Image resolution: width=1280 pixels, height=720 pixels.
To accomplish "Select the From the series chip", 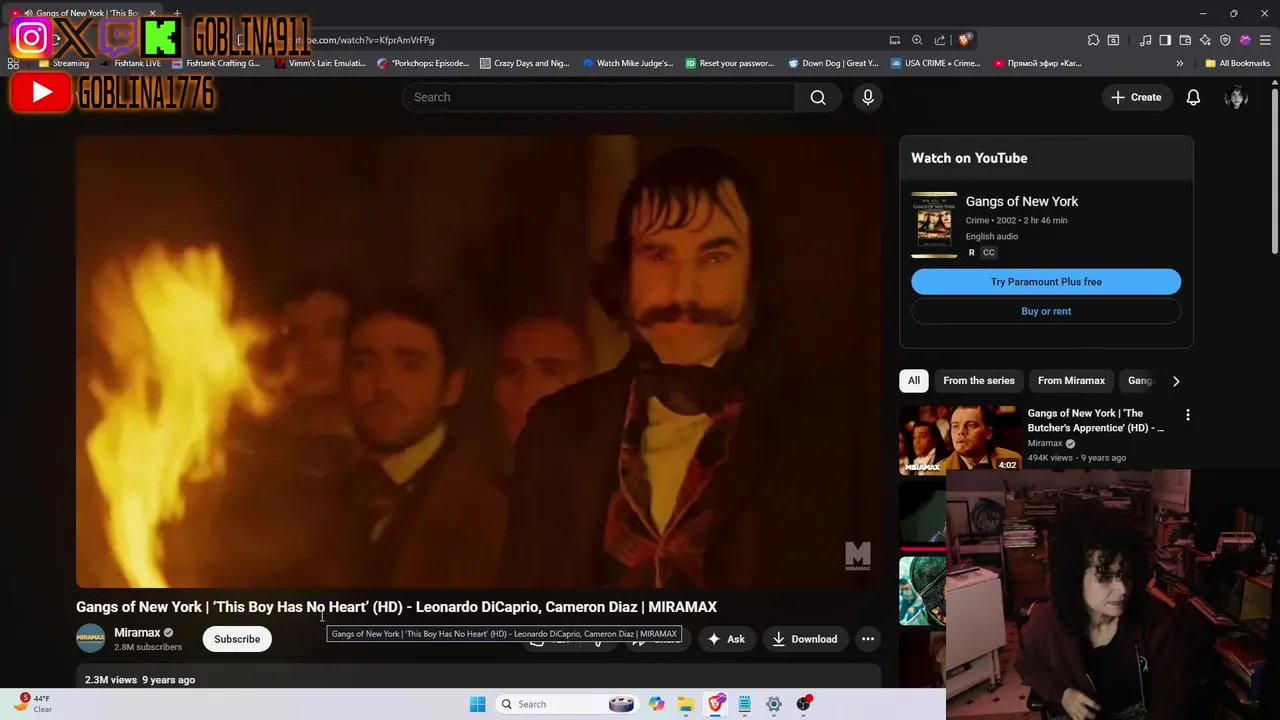I will 979,381.
